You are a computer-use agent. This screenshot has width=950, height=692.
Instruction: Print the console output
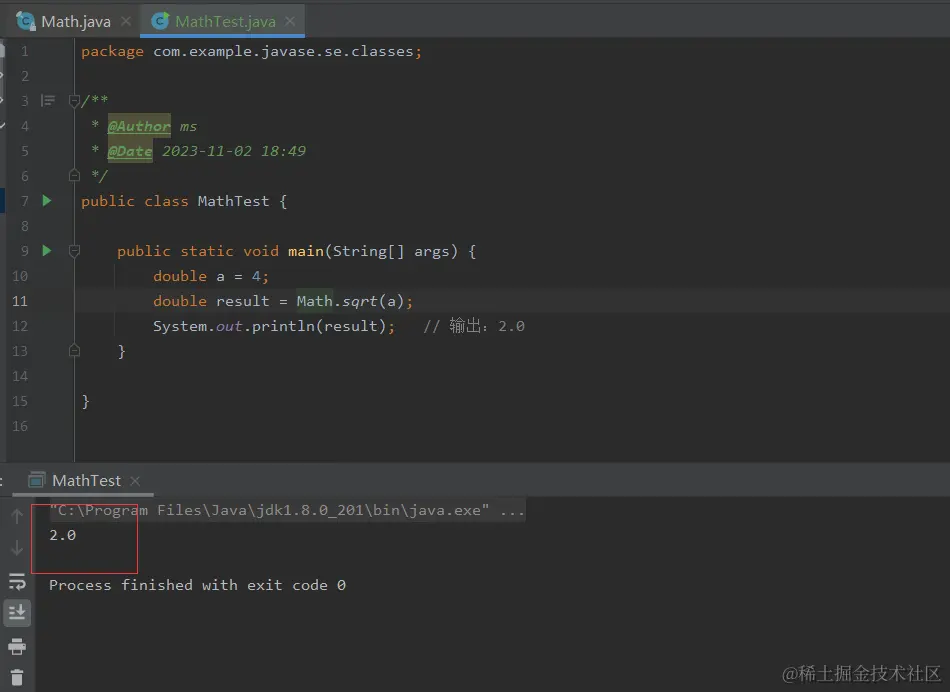click(17, 646)
